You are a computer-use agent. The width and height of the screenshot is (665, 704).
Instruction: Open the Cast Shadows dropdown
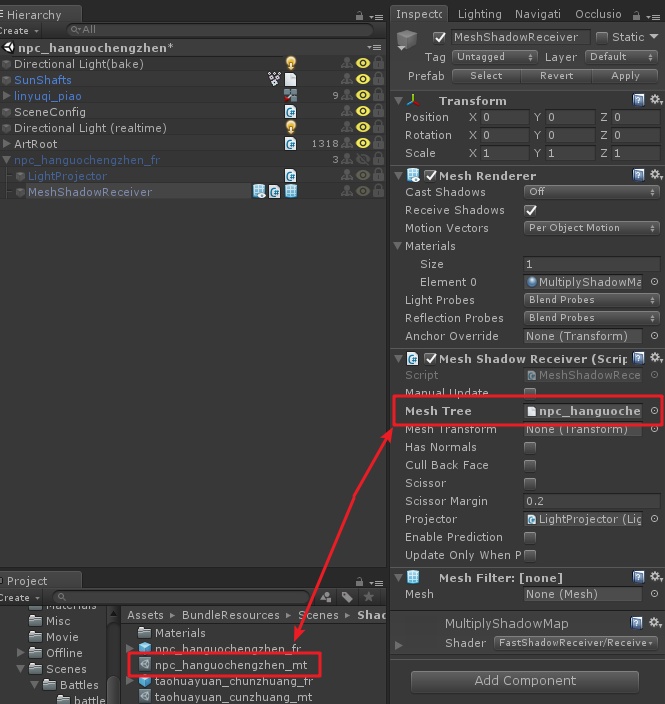point(592,192)
